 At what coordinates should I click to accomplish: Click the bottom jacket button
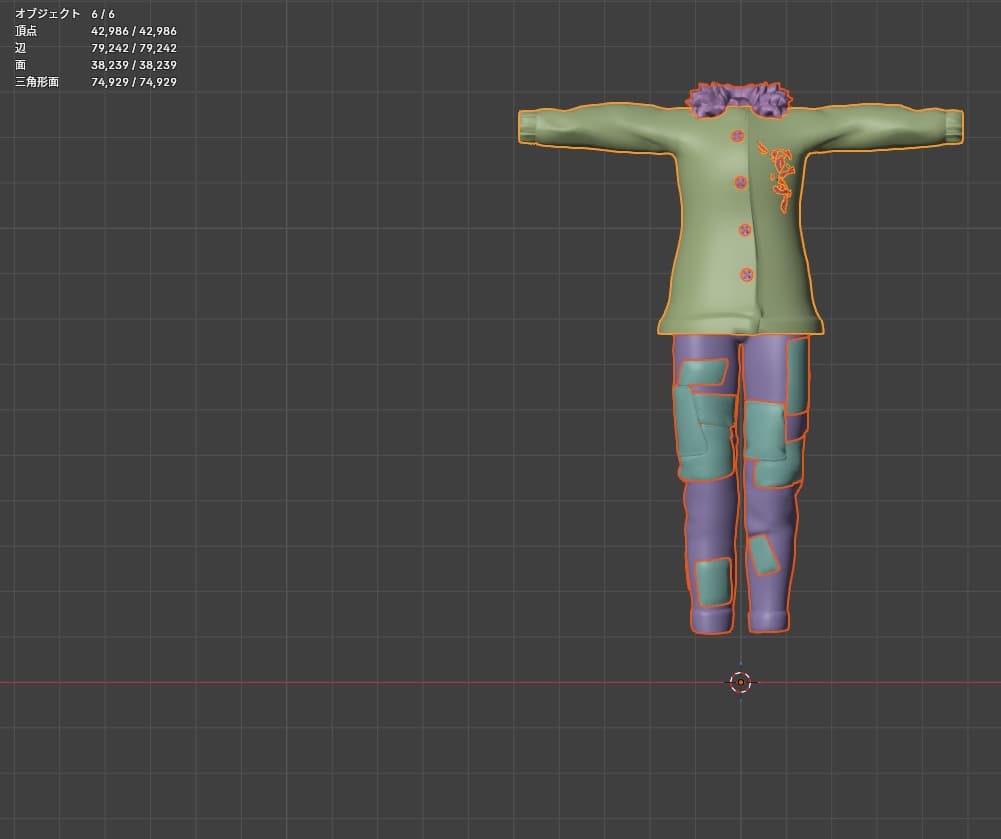746,275
